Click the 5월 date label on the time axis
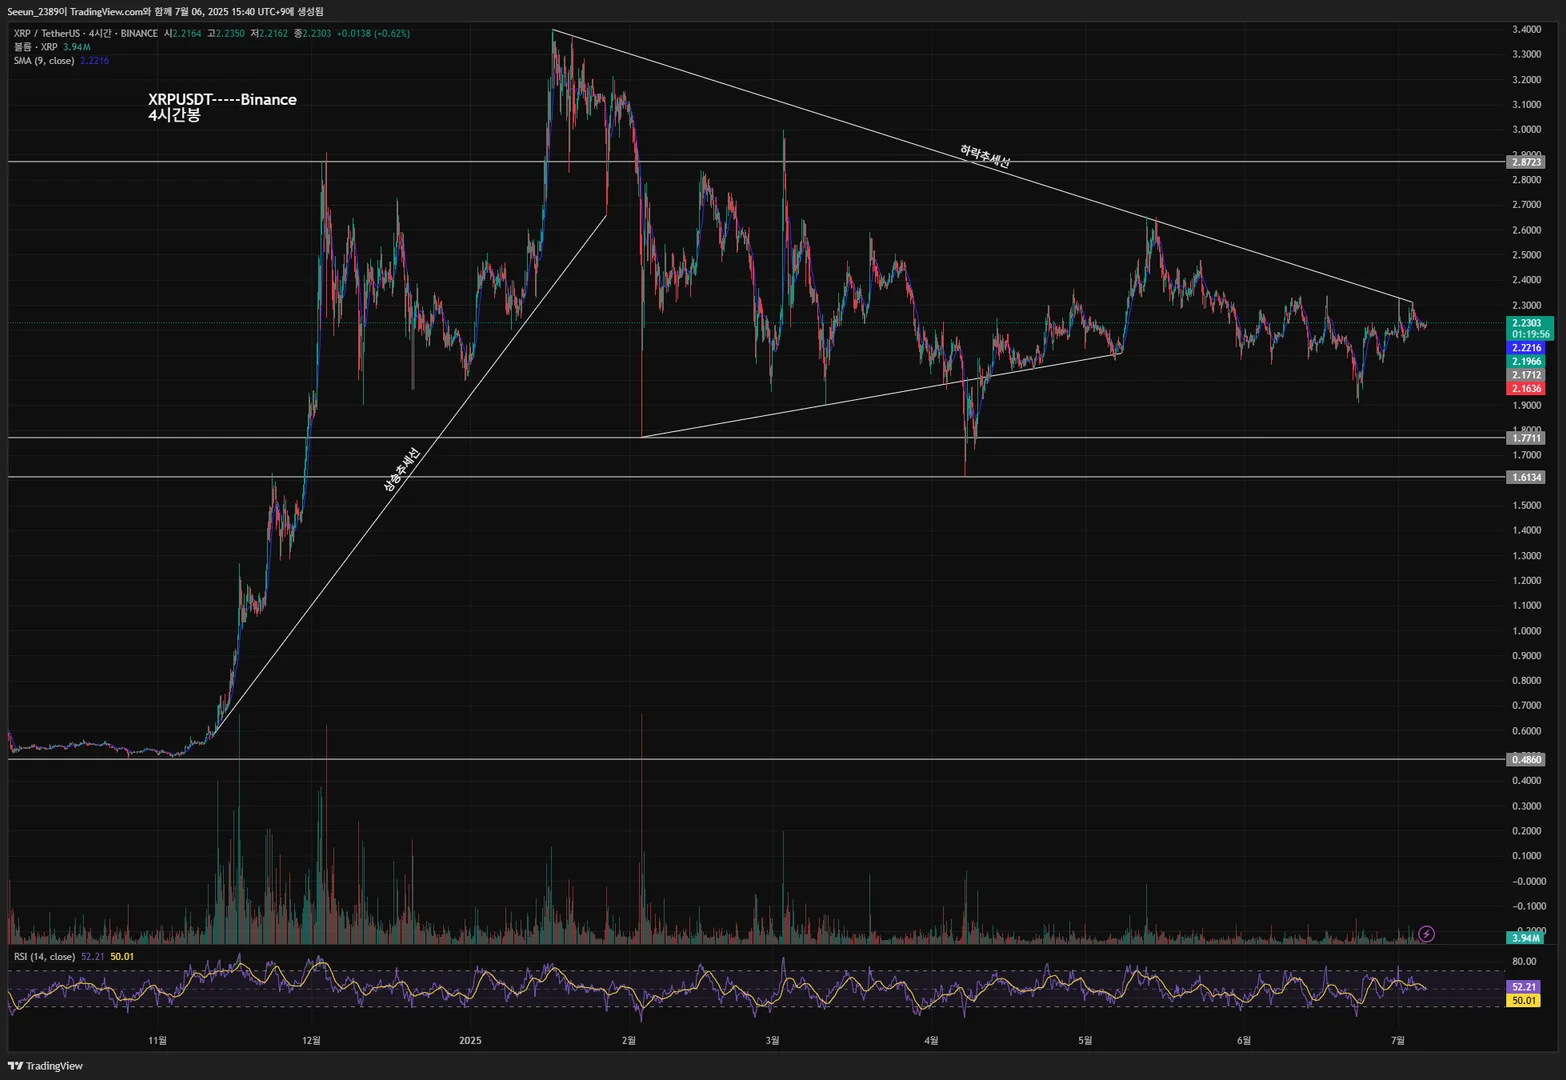The width and height of the screenshot is (1566, 1080). (x=1085, y=1041)
